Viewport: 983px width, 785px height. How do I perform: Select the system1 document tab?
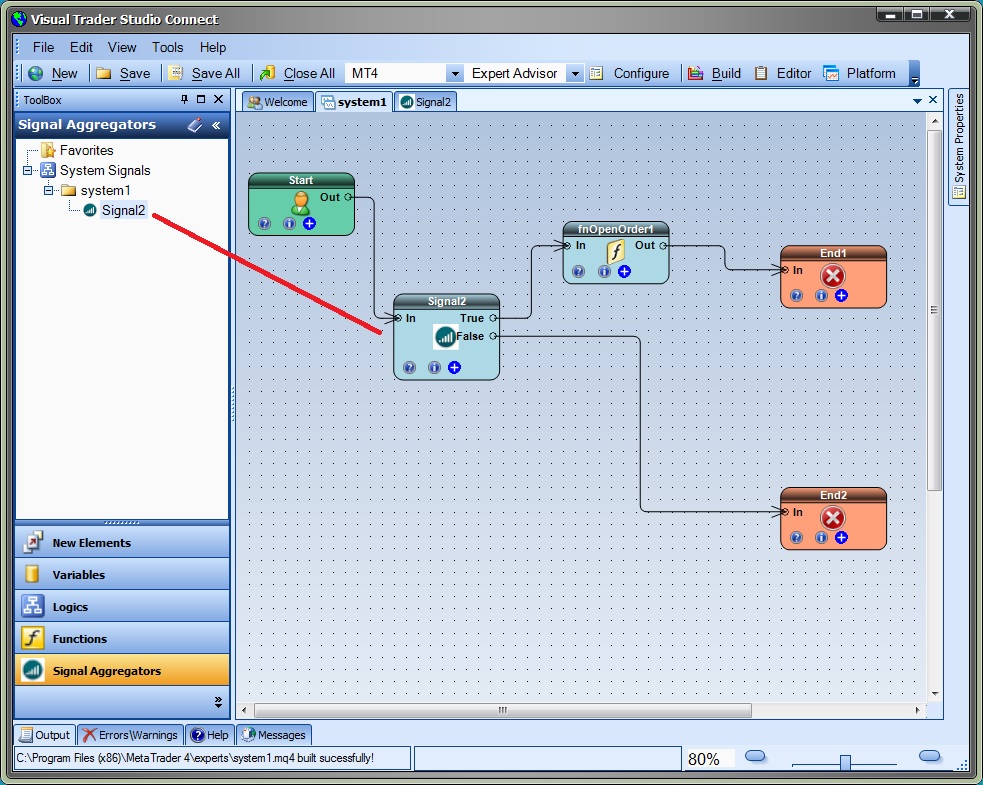[354, 102]
